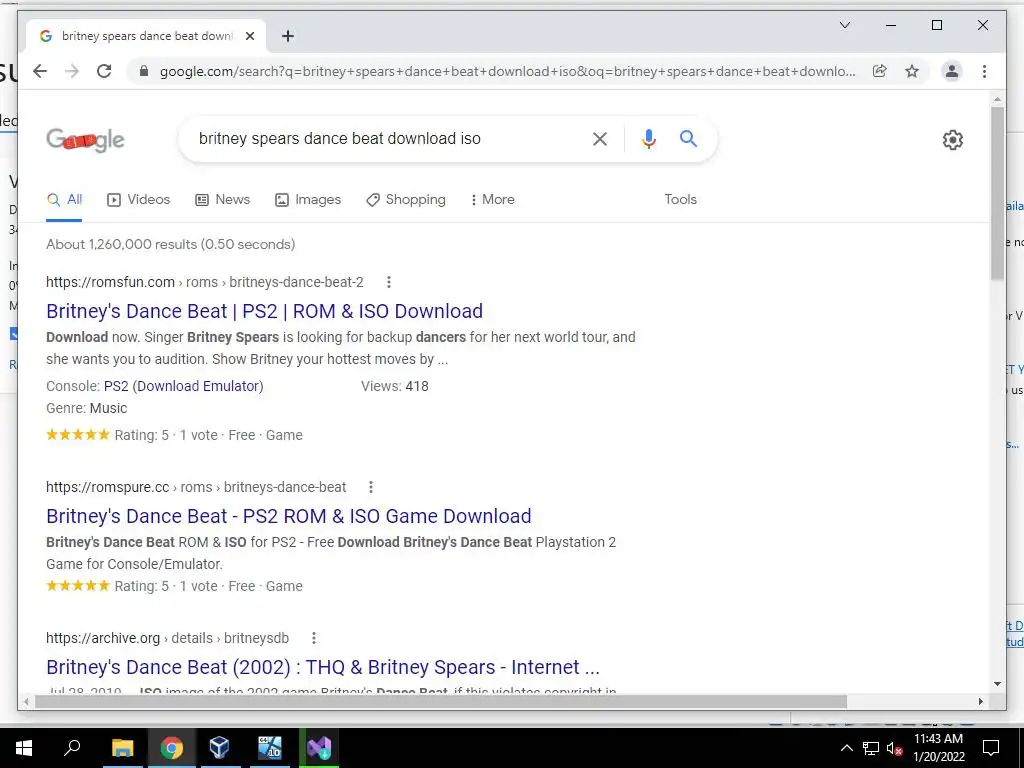Open the Windows Start menu
1024x768 pixels.
24,748
